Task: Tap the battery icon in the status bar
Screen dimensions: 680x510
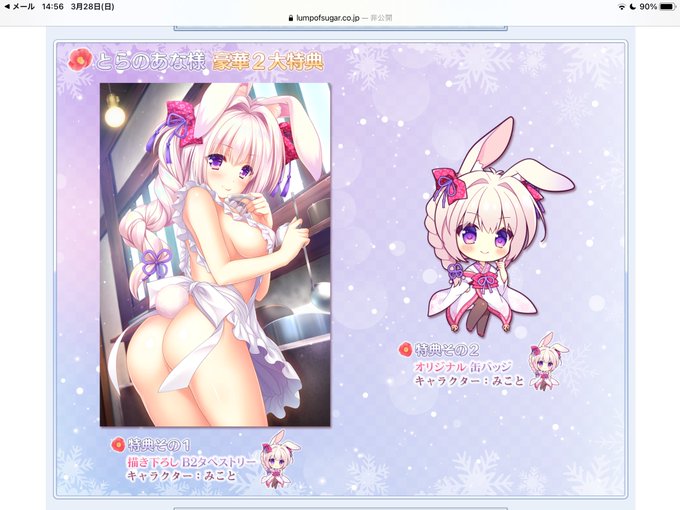Action: [x=668, y=7]
